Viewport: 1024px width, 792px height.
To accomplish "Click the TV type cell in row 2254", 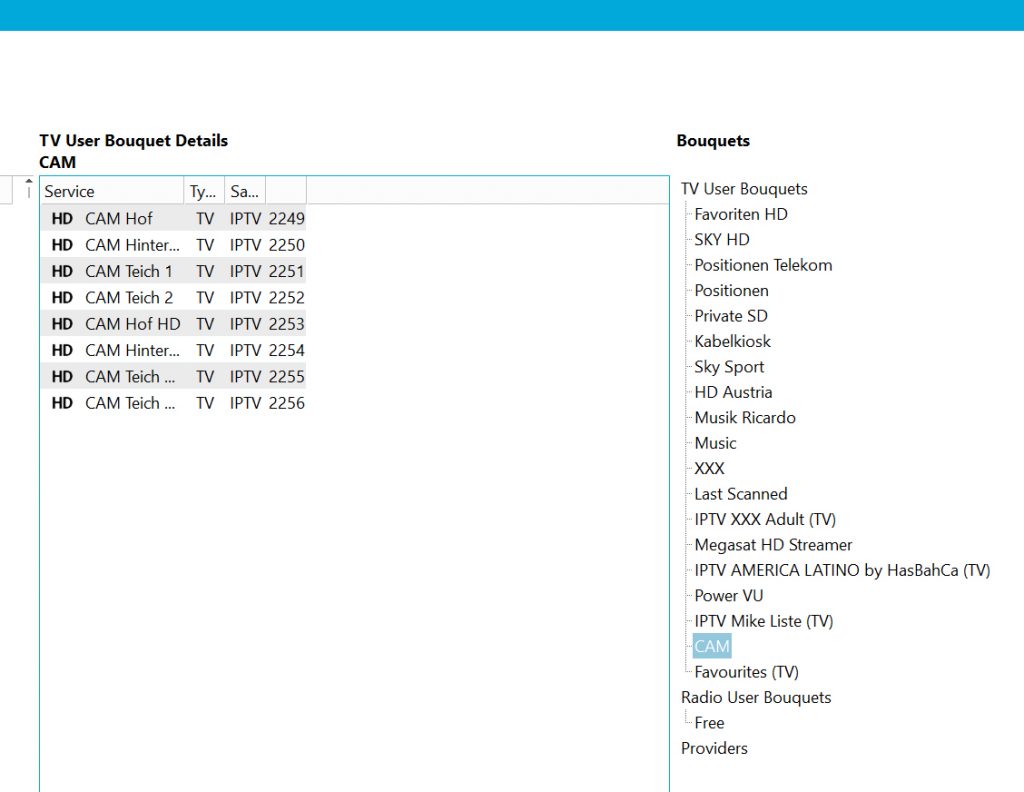I will (205, 350).
